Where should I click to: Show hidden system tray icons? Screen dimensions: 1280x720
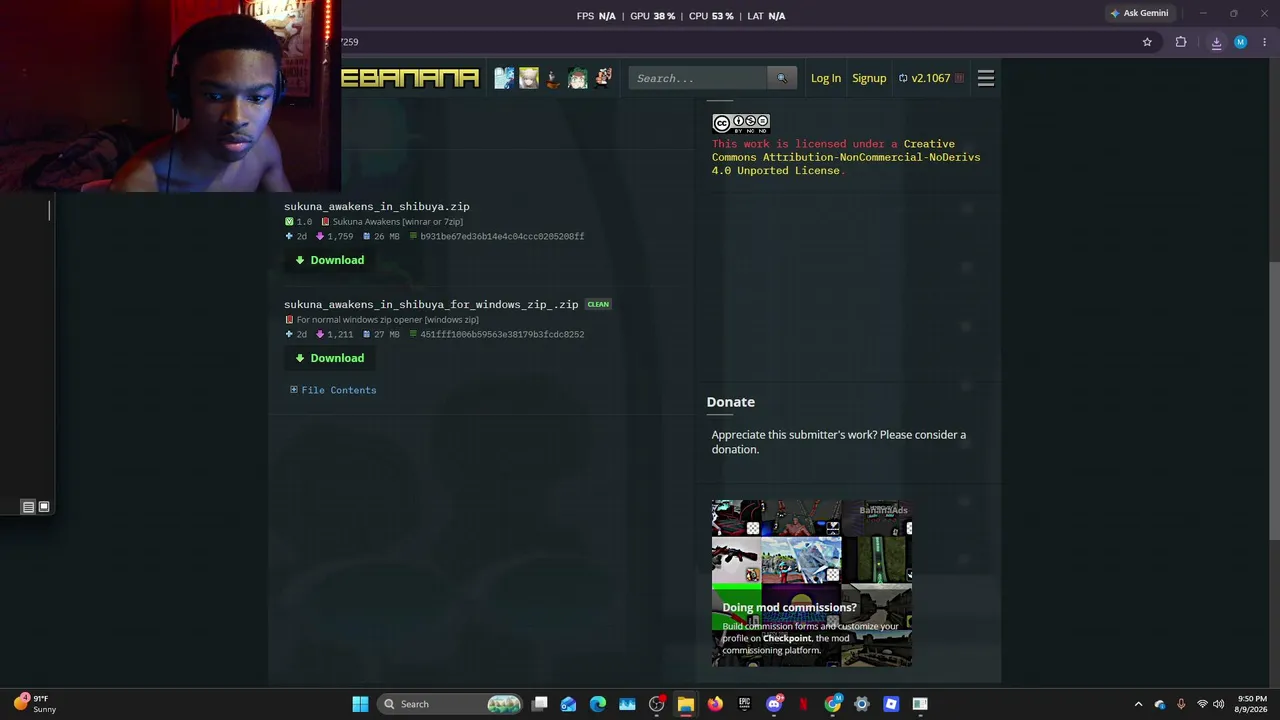(x=1138, y=704)
